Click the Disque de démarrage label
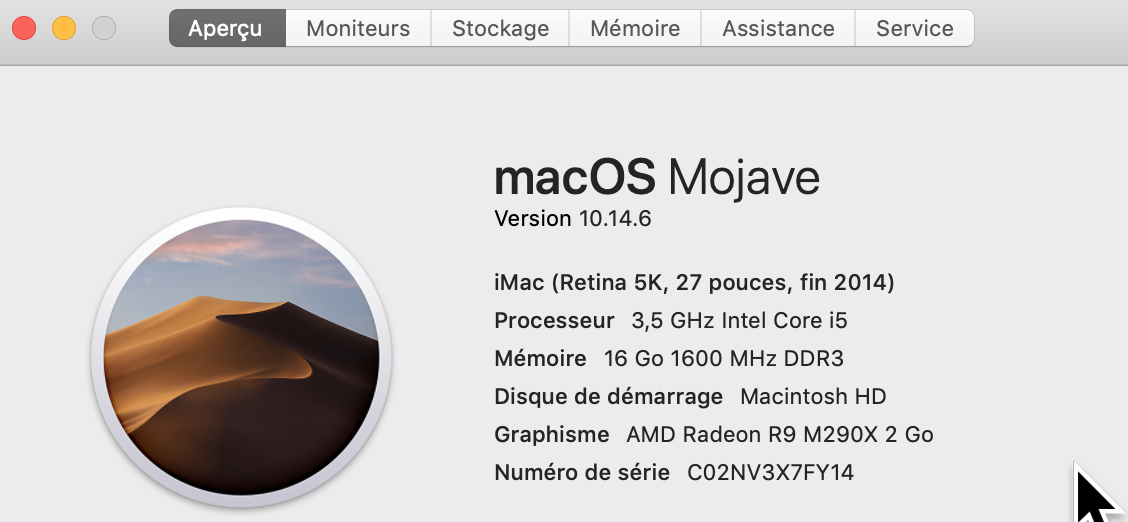The width and height of the screenshot is (1128, 522). click(608, 397)
